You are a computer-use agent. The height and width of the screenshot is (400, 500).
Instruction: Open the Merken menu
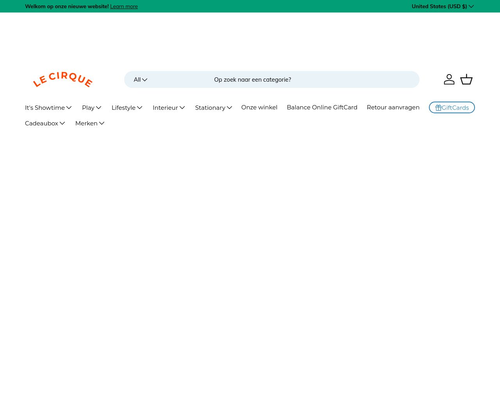click(90, 123)
